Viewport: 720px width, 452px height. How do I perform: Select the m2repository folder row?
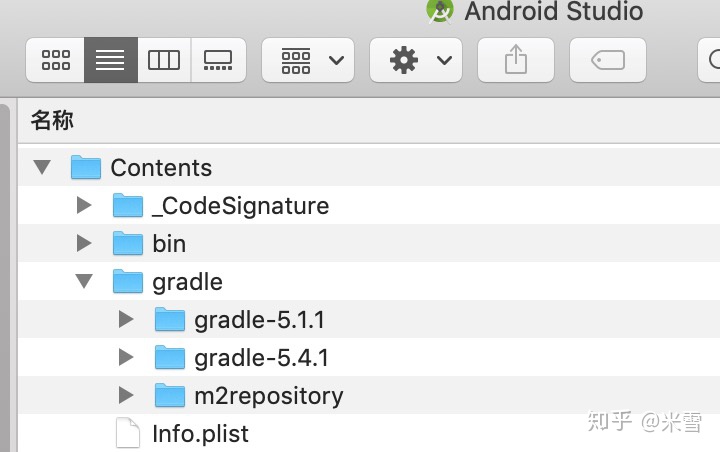(x=268, y=396)
